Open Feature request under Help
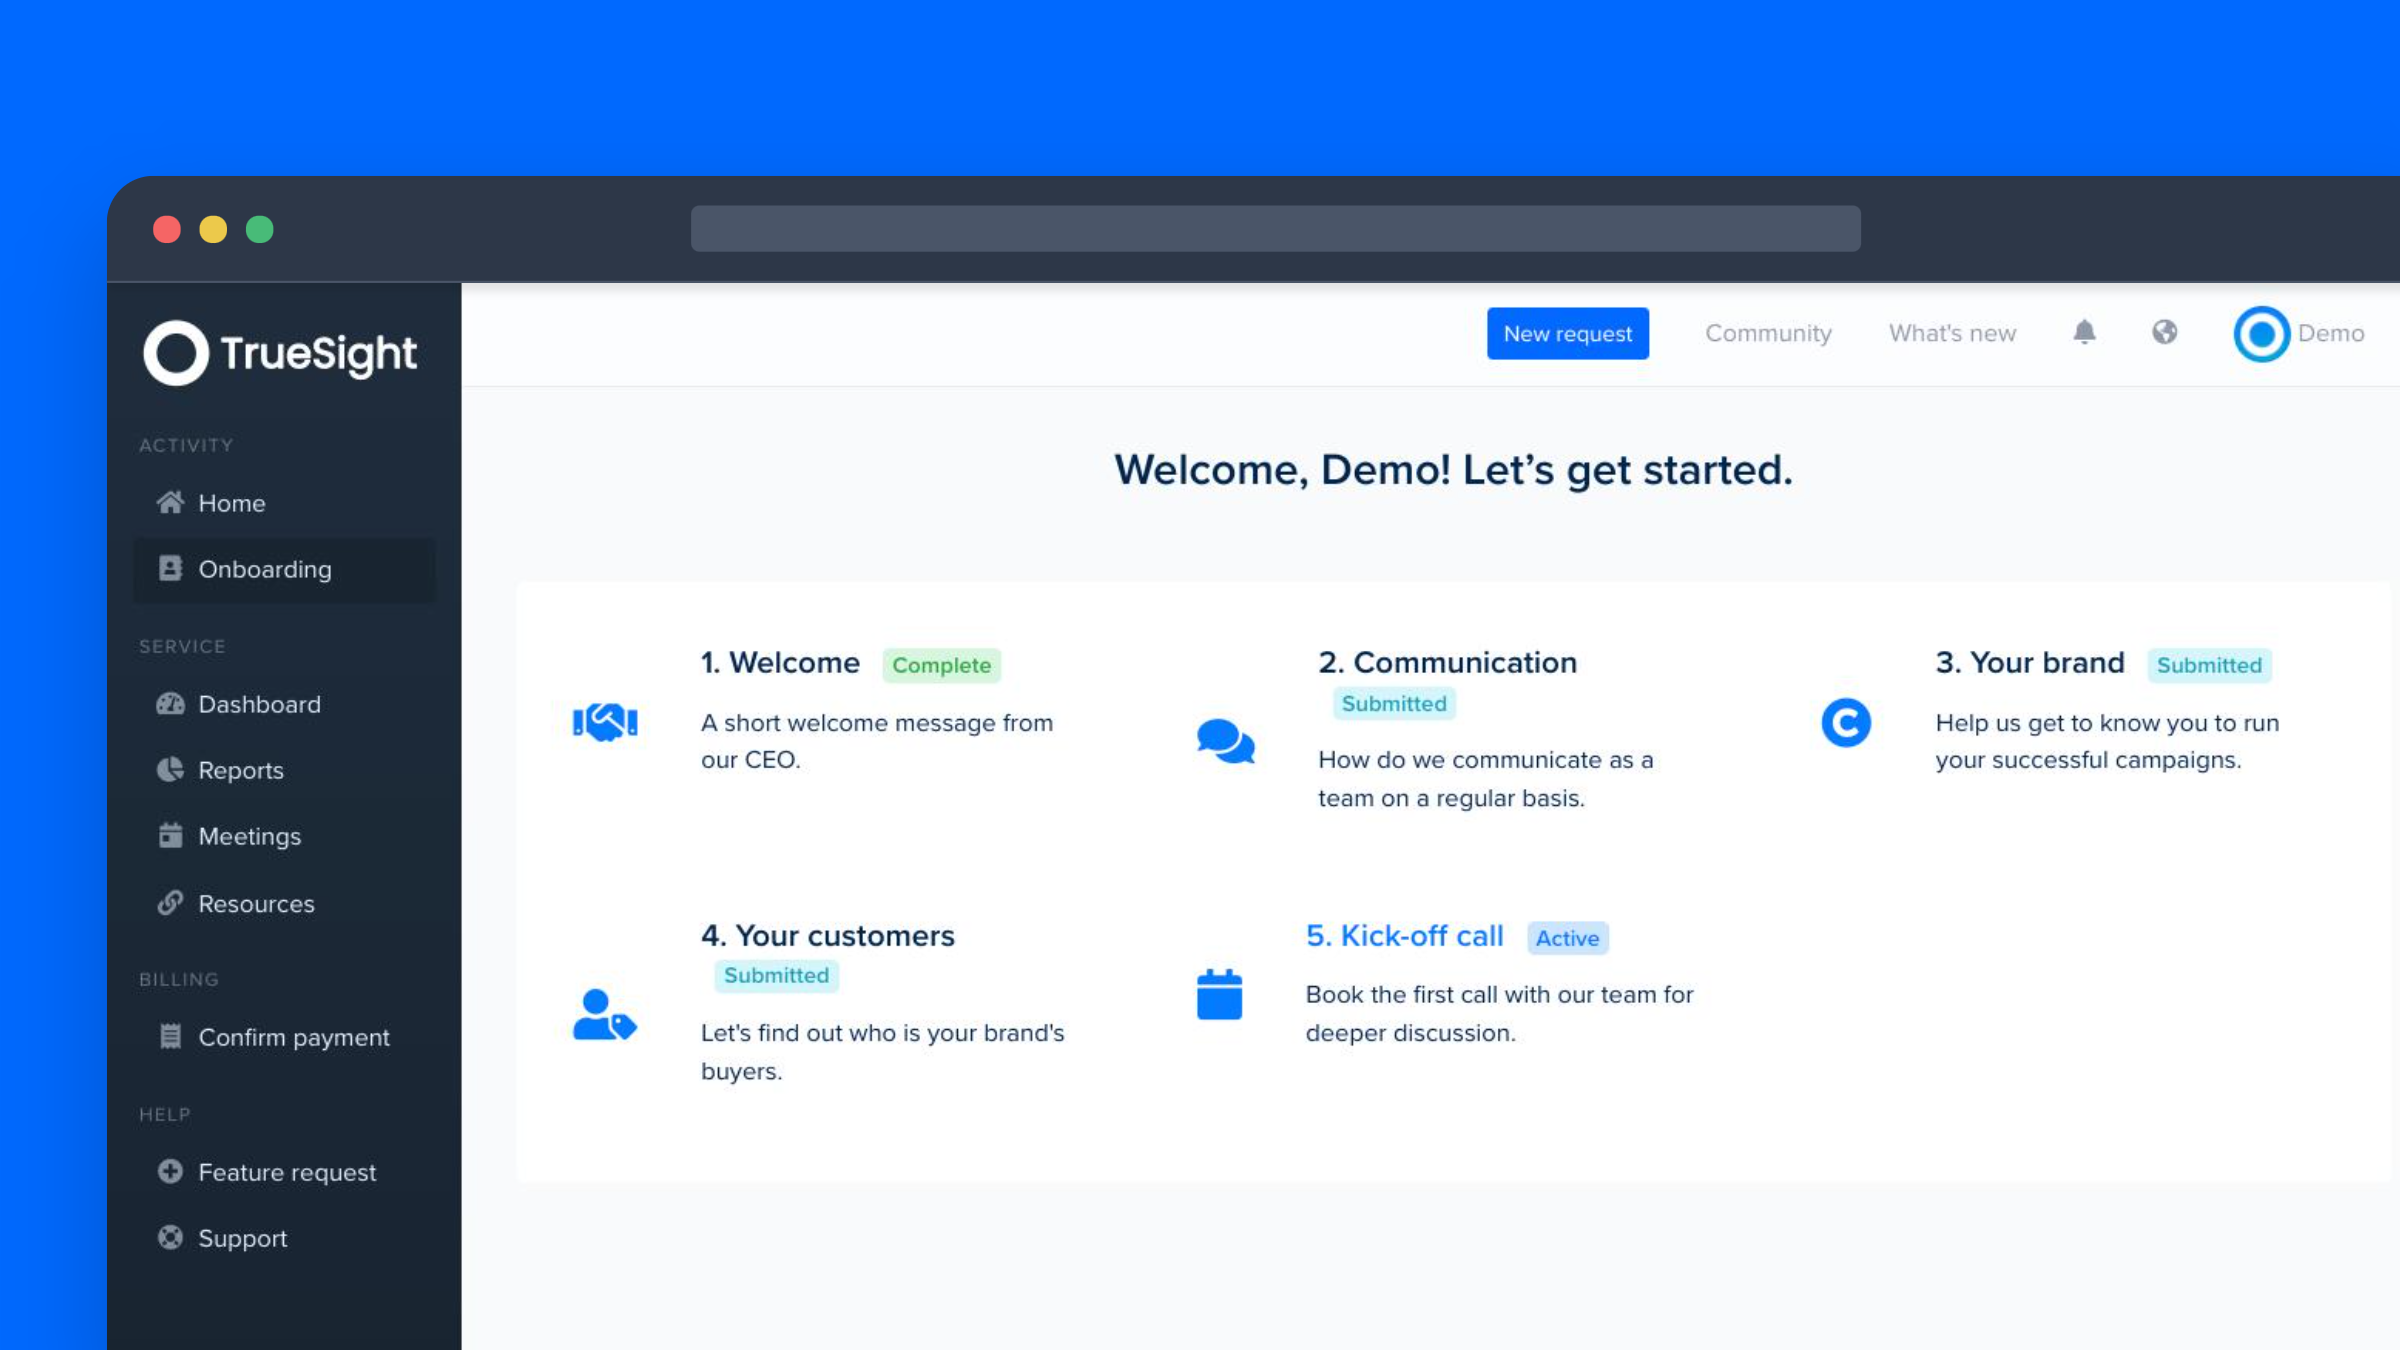This screenshot has width=2400, height=1350. tap(284, 1172)
